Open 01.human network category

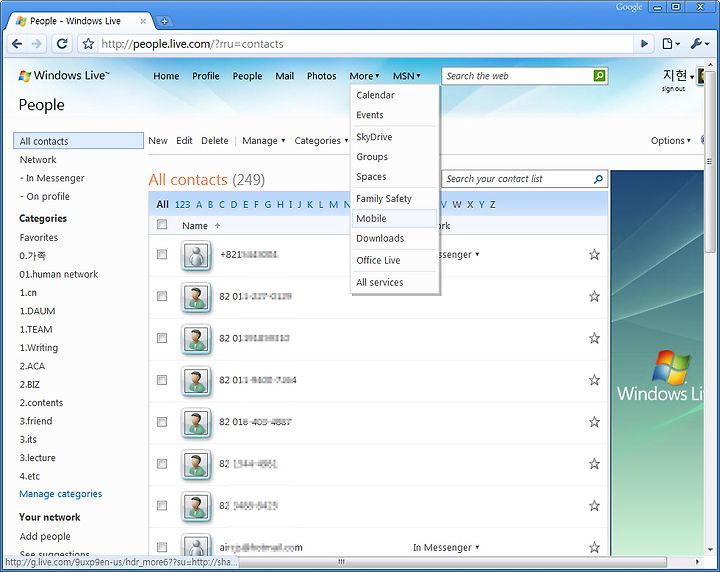[59, 274]
